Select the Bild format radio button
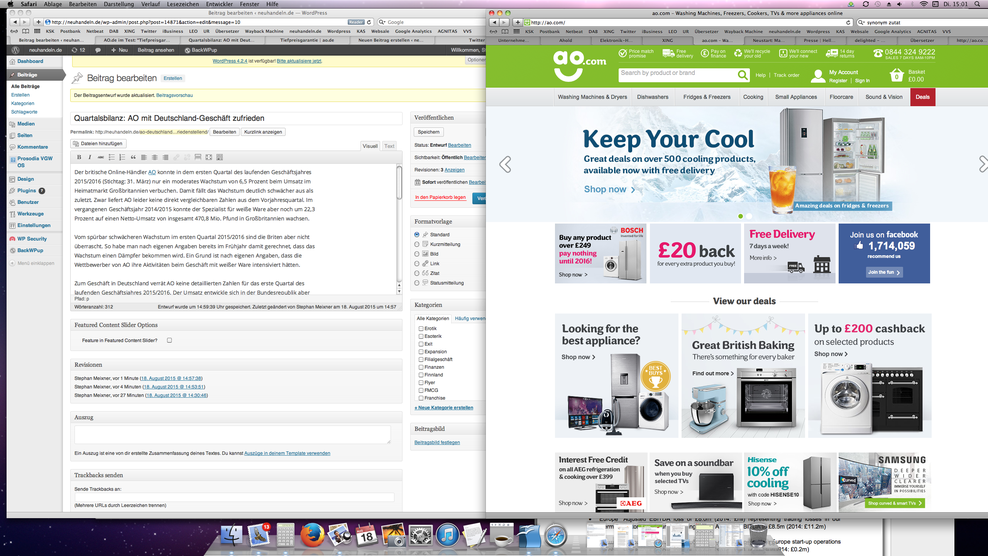 pos(416,254)
